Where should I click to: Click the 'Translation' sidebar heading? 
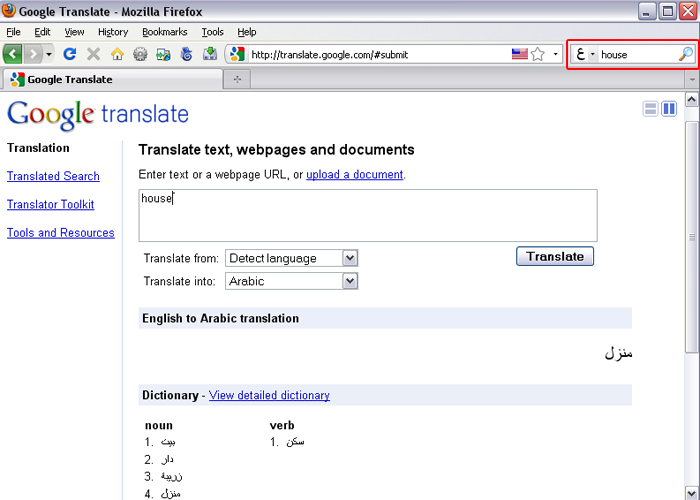38,148
